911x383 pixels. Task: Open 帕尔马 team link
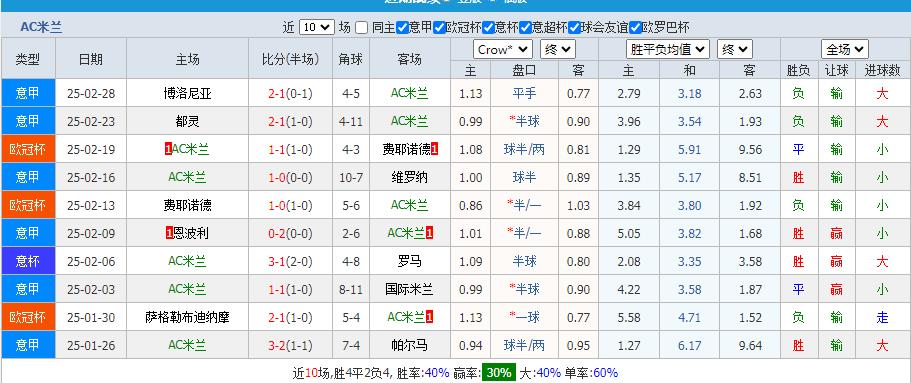click(410, 345)
